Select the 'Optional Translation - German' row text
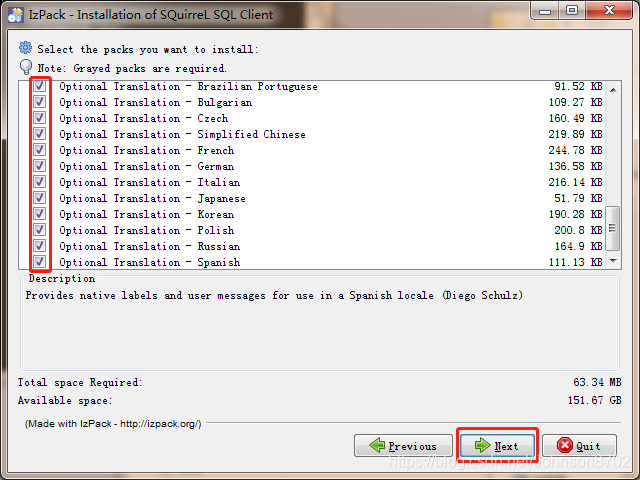 147,166
